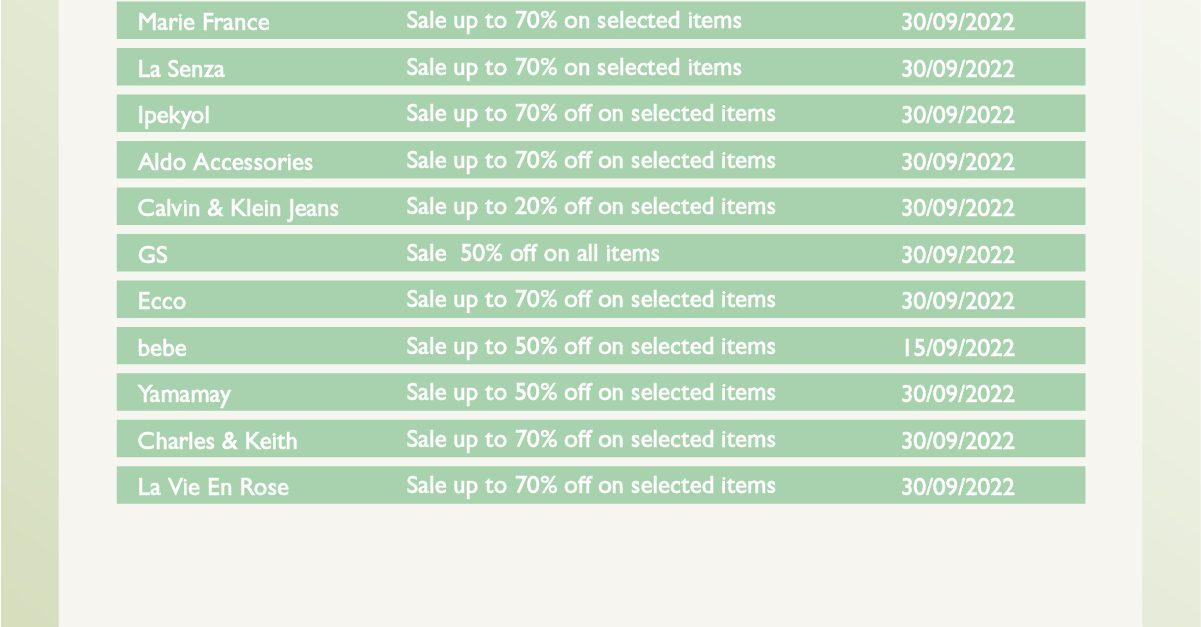1201x627 pixels.
Task: Click the bebe expiry date 15/09/2022
Action: (958, 348)
